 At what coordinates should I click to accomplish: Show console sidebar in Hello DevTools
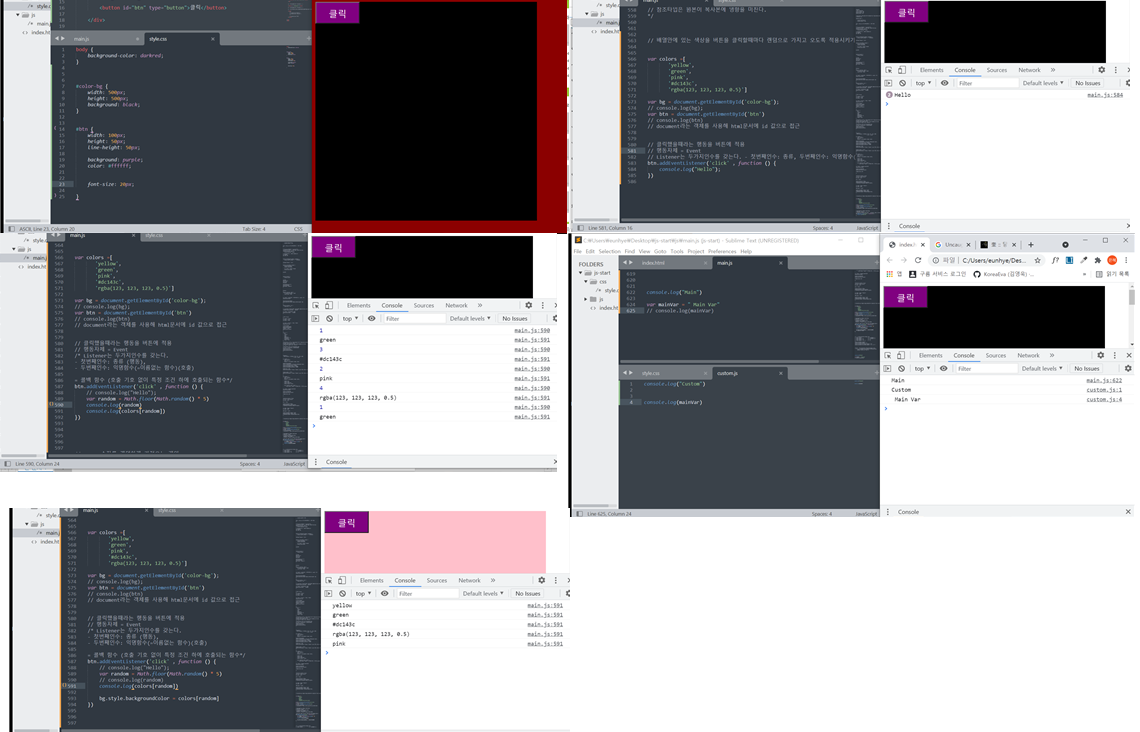click(888, 83)
